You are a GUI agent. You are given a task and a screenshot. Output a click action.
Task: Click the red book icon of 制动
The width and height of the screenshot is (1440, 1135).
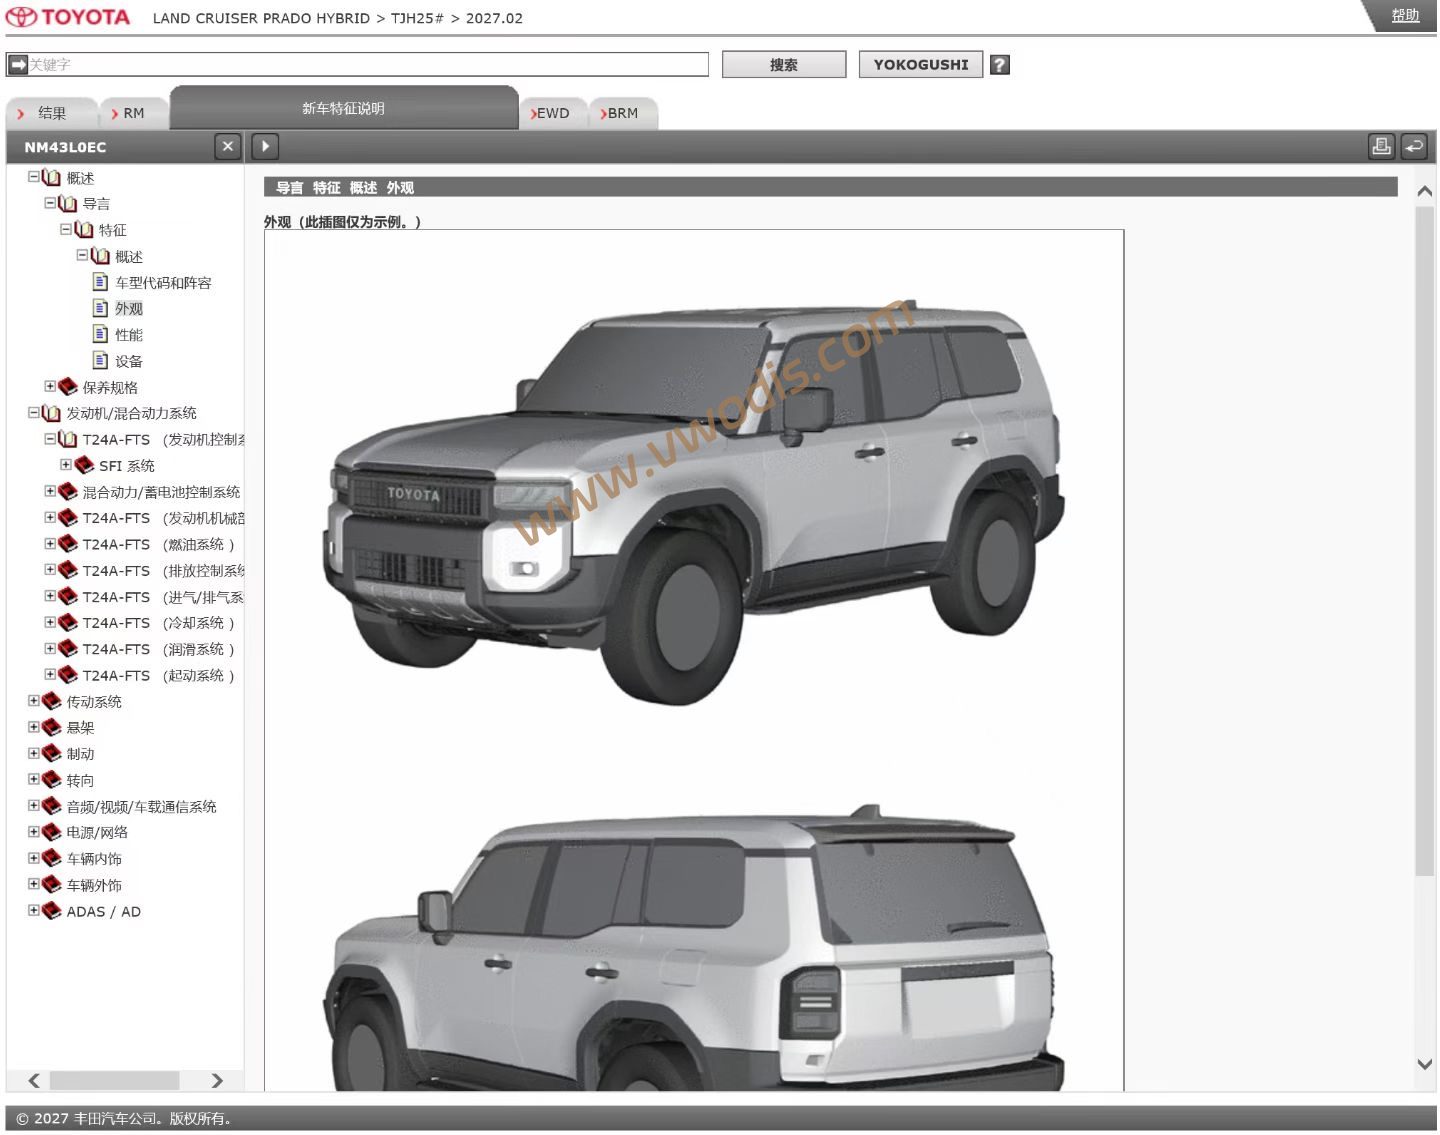(51, 753)
